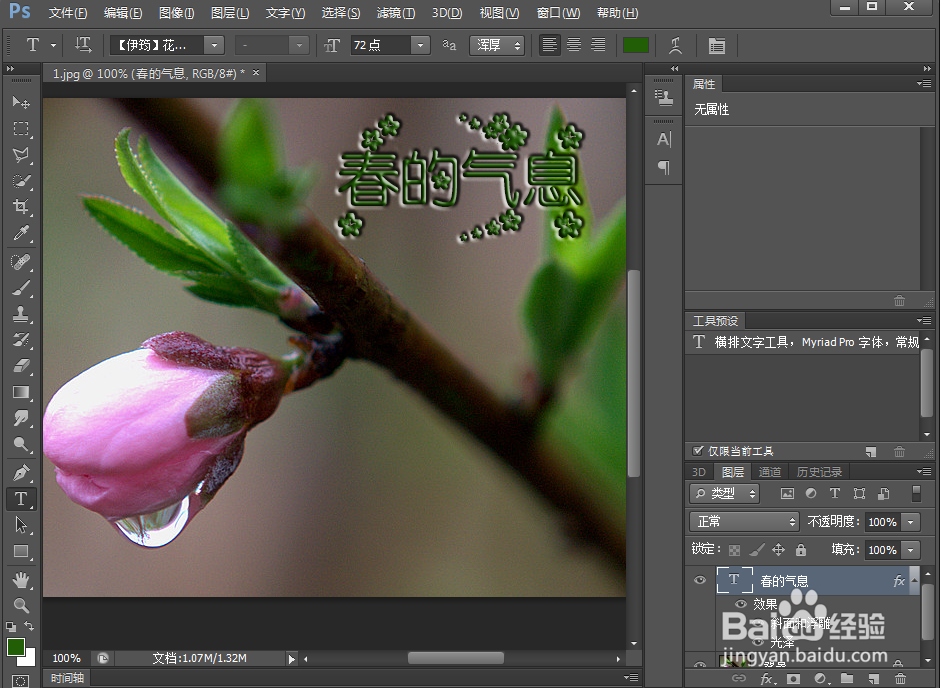Open the font family dropdown
940x688 pixels.
(213, 45)
